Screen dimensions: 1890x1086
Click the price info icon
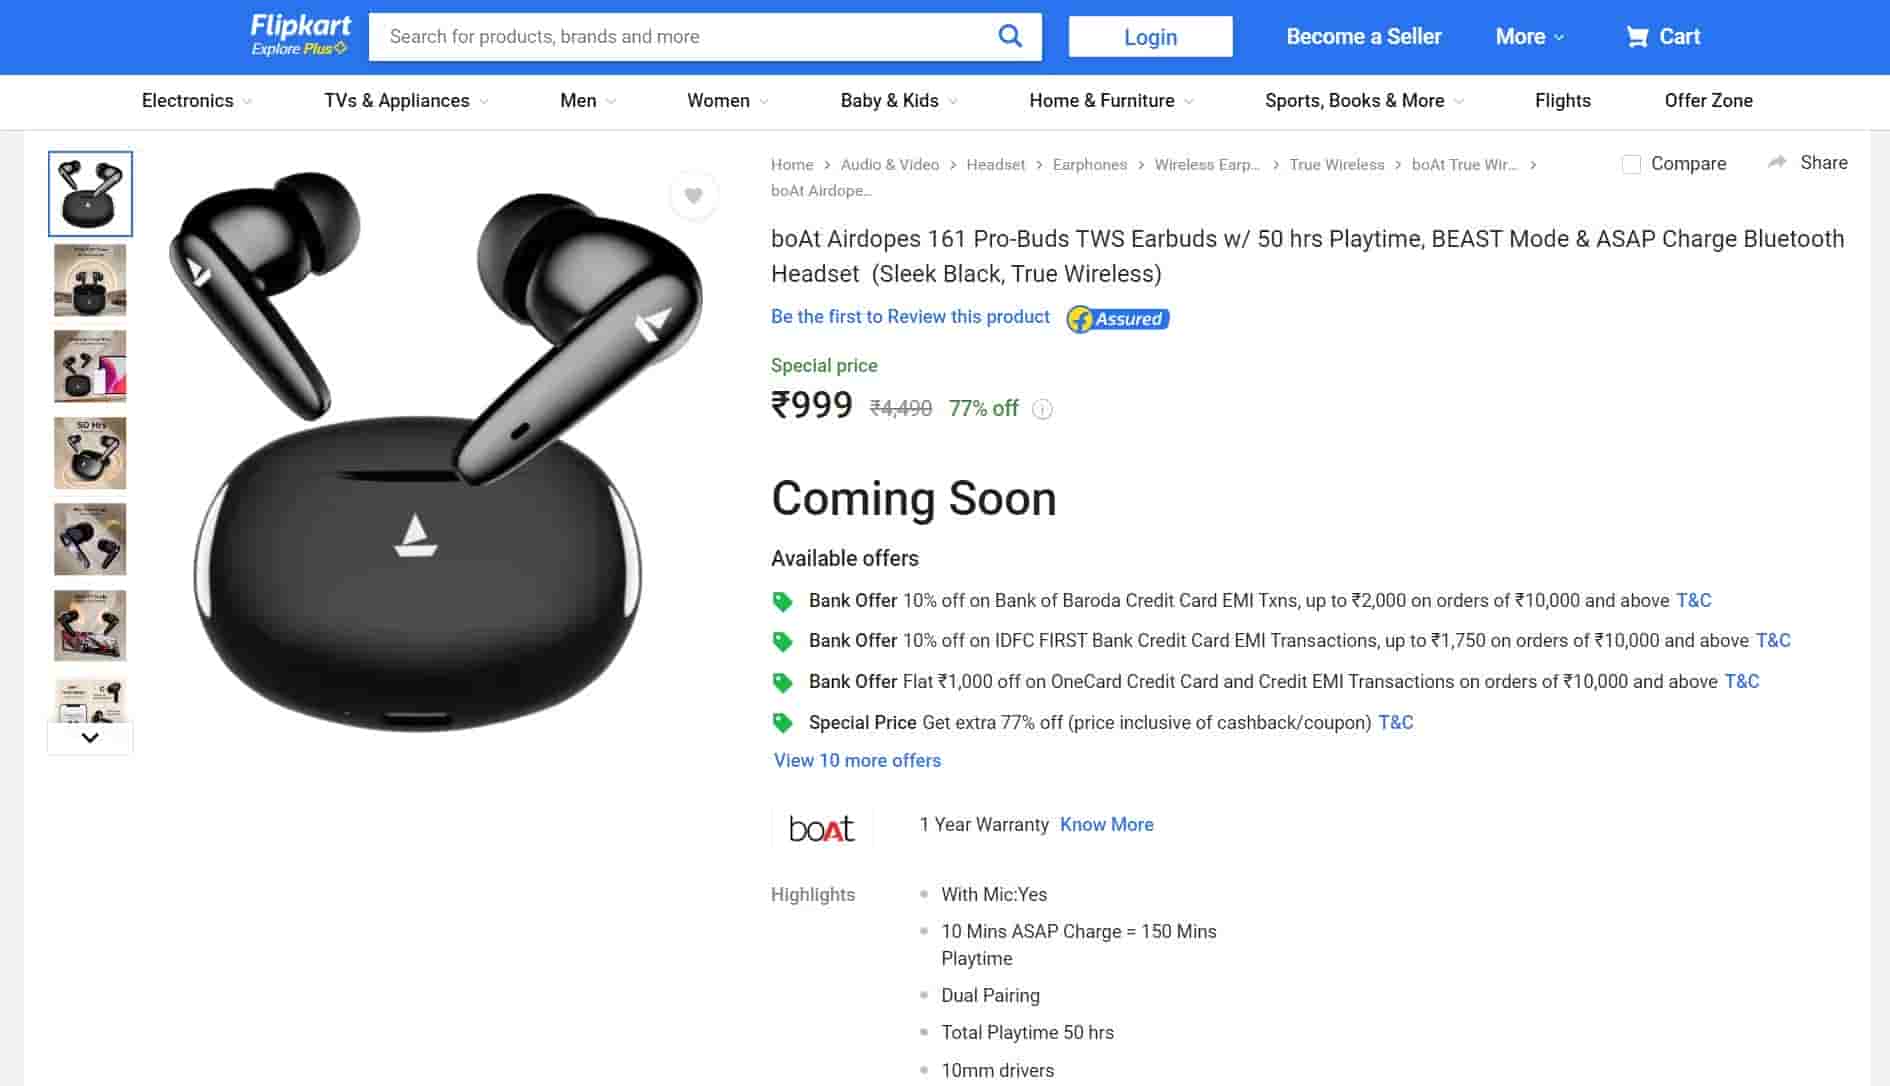1042,409
